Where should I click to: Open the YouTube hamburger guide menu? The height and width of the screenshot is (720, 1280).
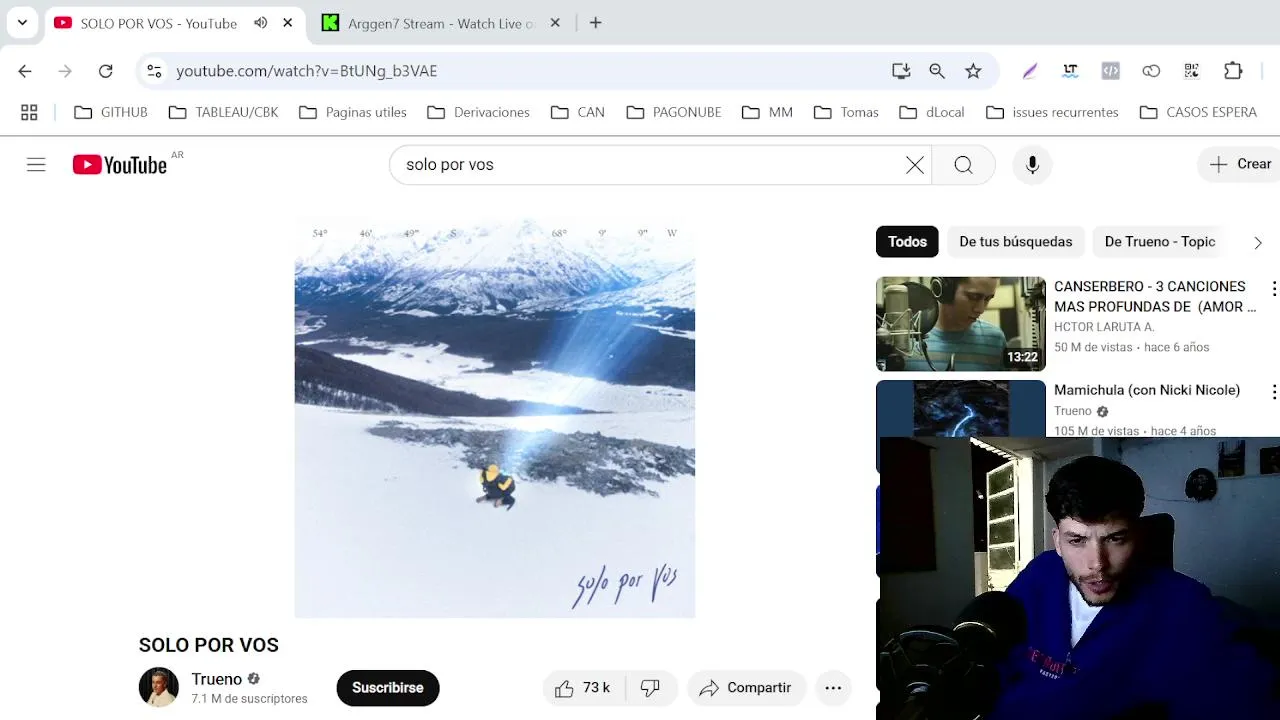(36, 165)
